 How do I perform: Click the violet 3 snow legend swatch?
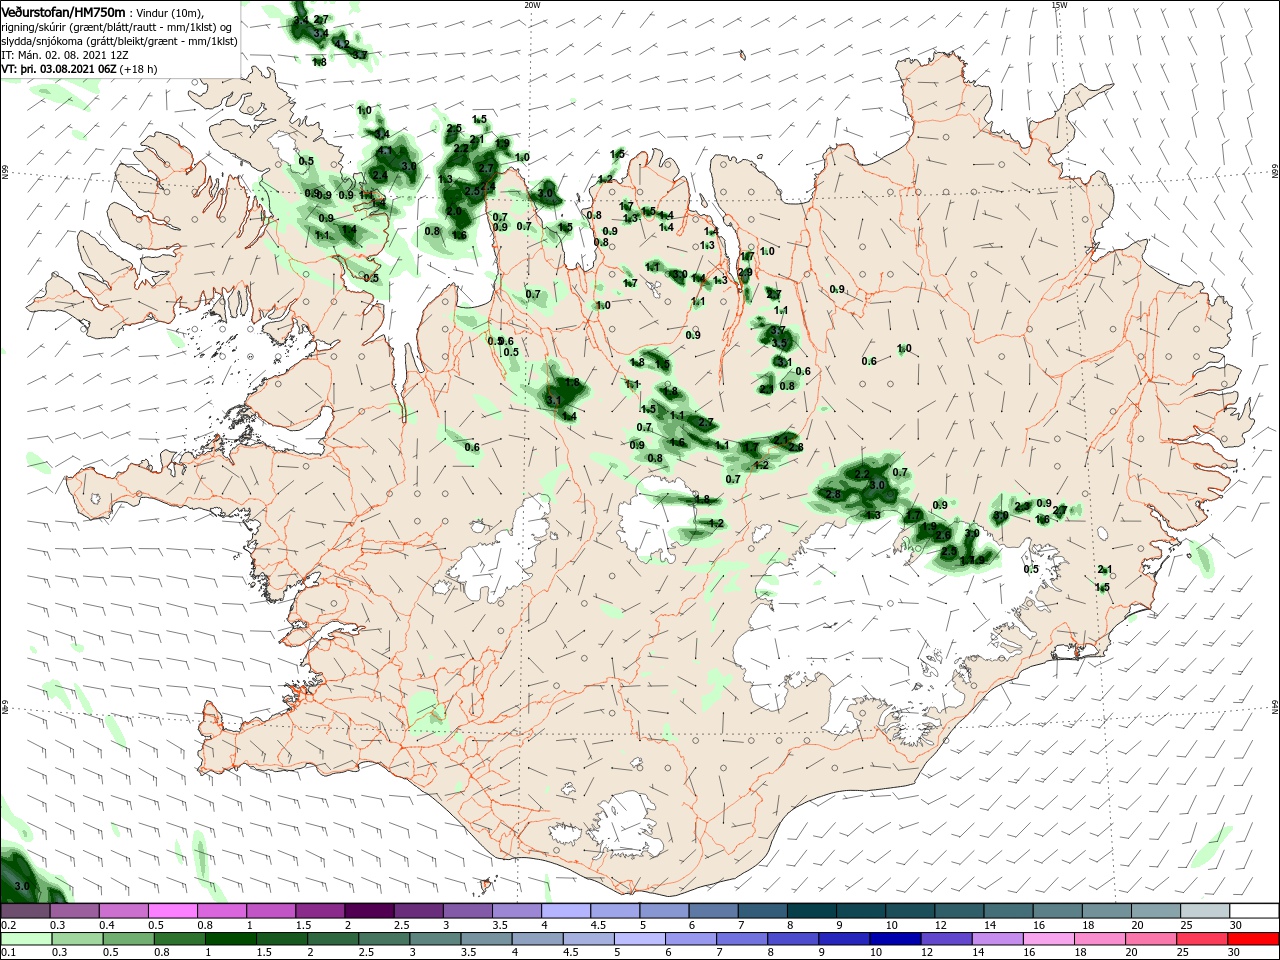pyautogui.click(x=468, y=911)
